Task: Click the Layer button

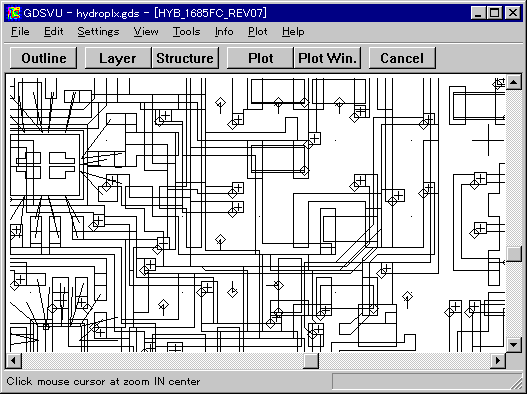Action: pyautogui.click(x=118, y=58)
